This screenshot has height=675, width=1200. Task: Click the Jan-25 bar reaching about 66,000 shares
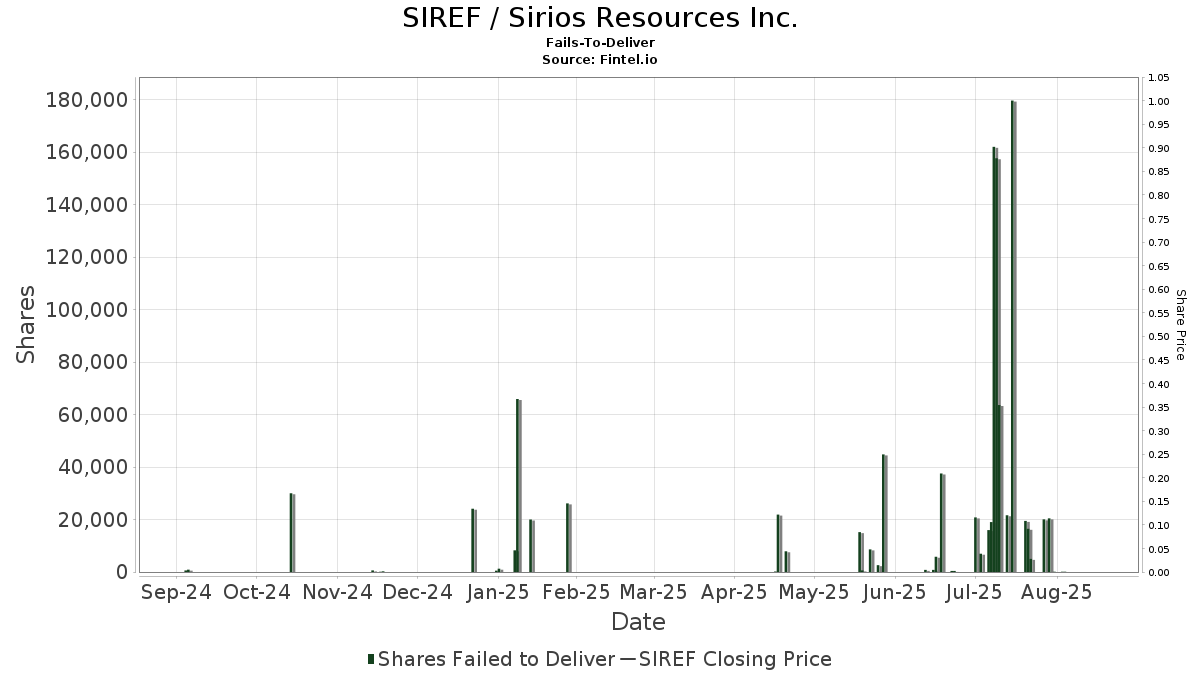click(x=519, y=486)
